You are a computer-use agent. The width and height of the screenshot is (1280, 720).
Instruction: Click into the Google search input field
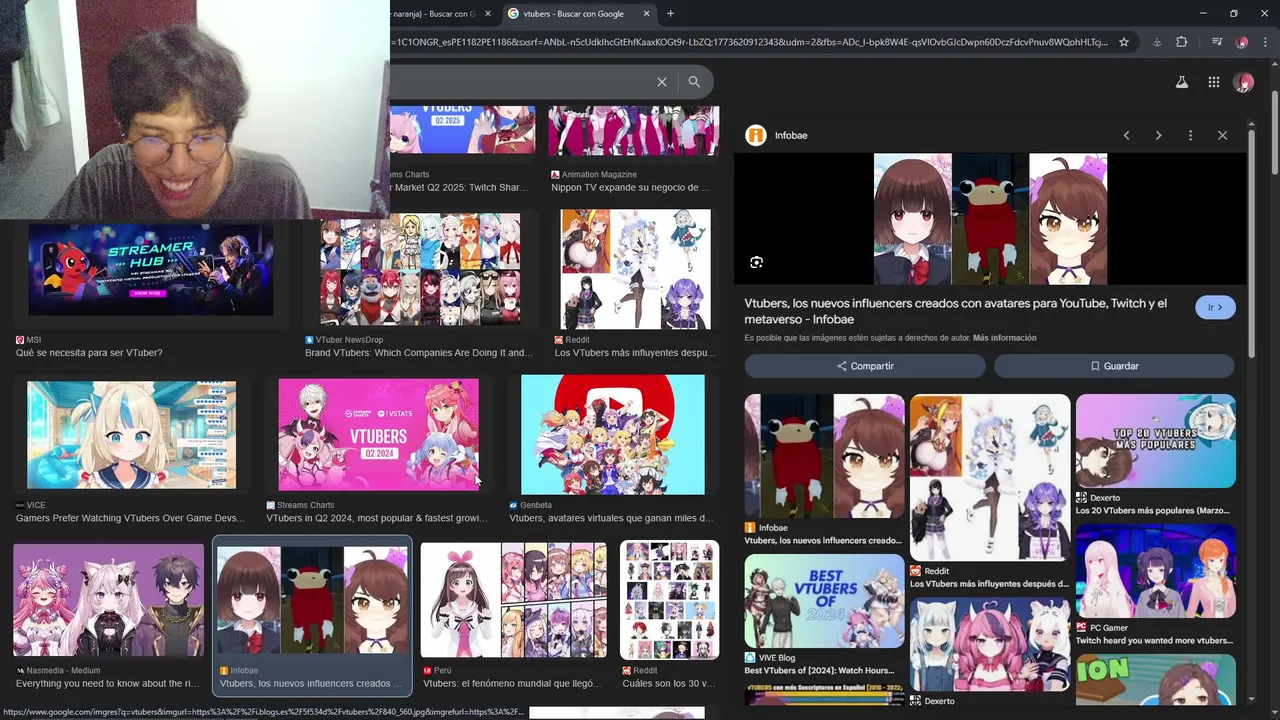pyautogui.click(x=520, y=82)
